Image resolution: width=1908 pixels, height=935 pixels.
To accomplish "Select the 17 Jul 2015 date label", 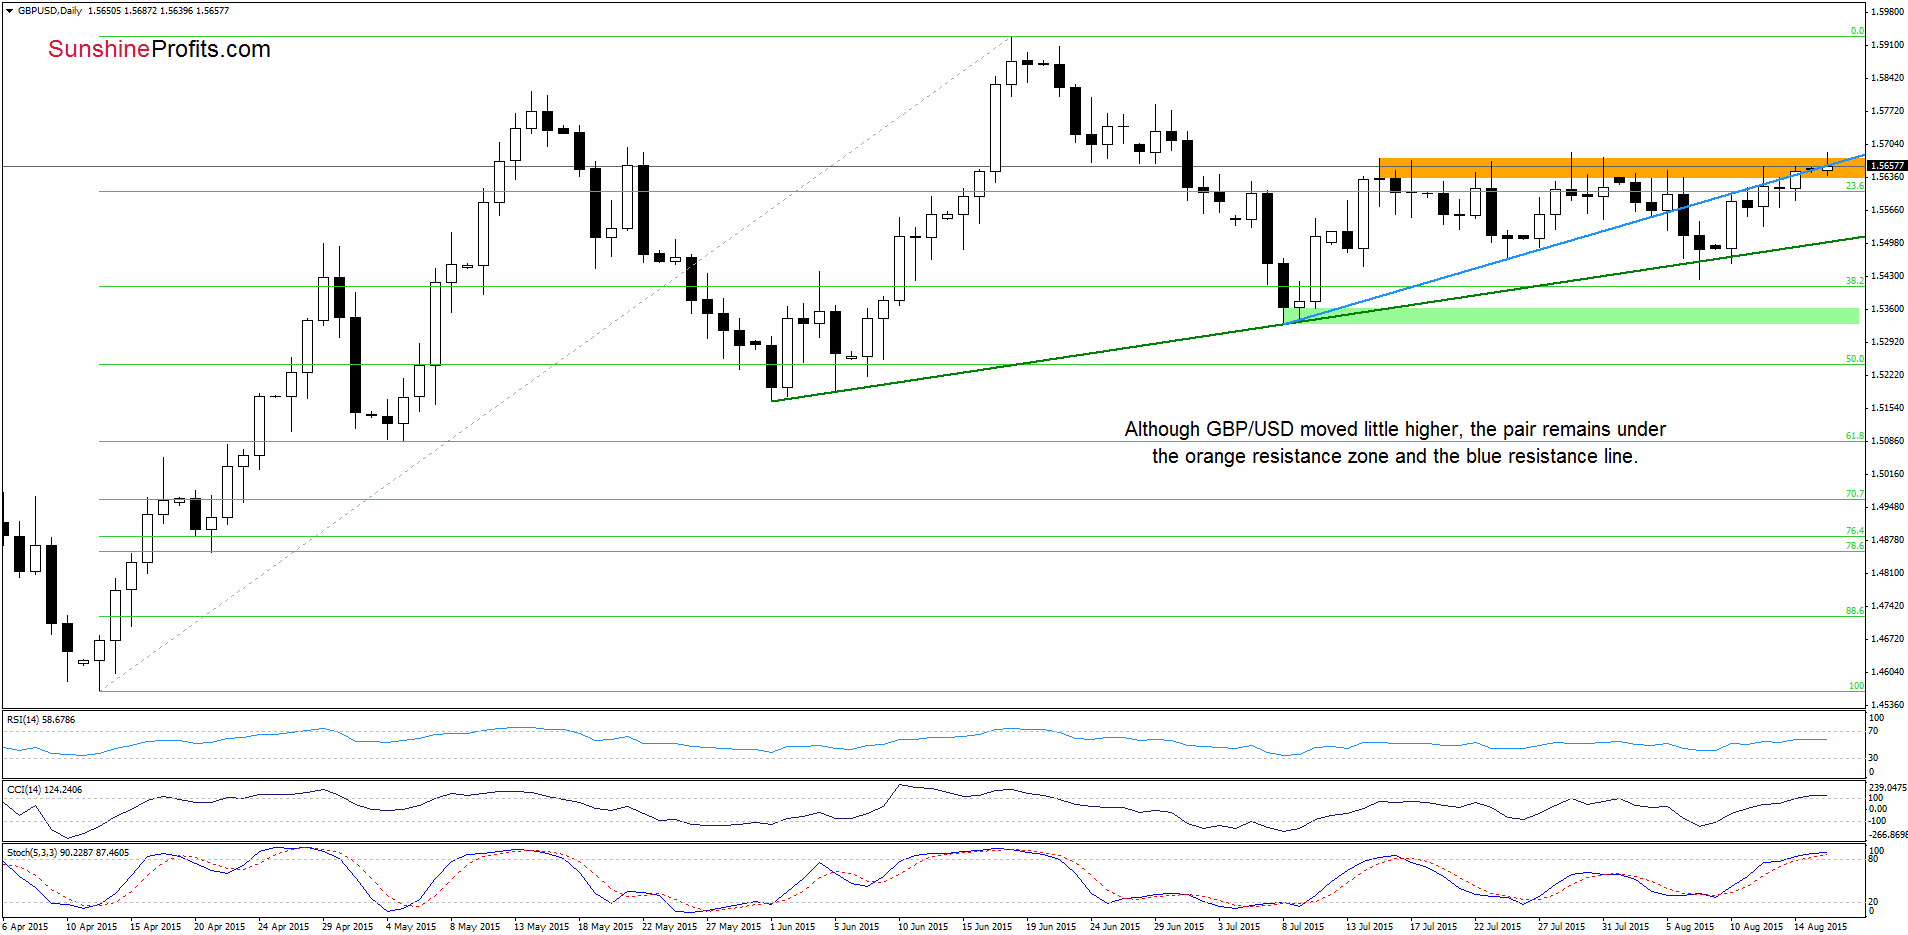I will pos(1434,927).
